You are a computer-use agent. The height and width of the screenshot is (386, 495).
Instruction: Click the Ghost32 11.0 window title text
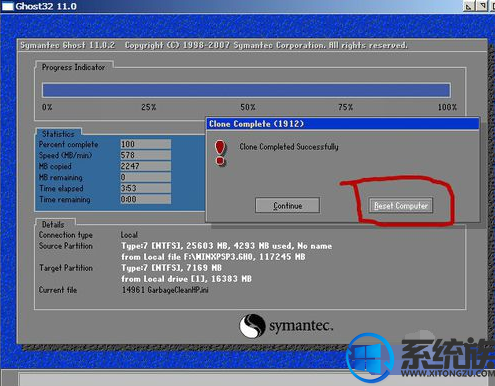[46, 6]
